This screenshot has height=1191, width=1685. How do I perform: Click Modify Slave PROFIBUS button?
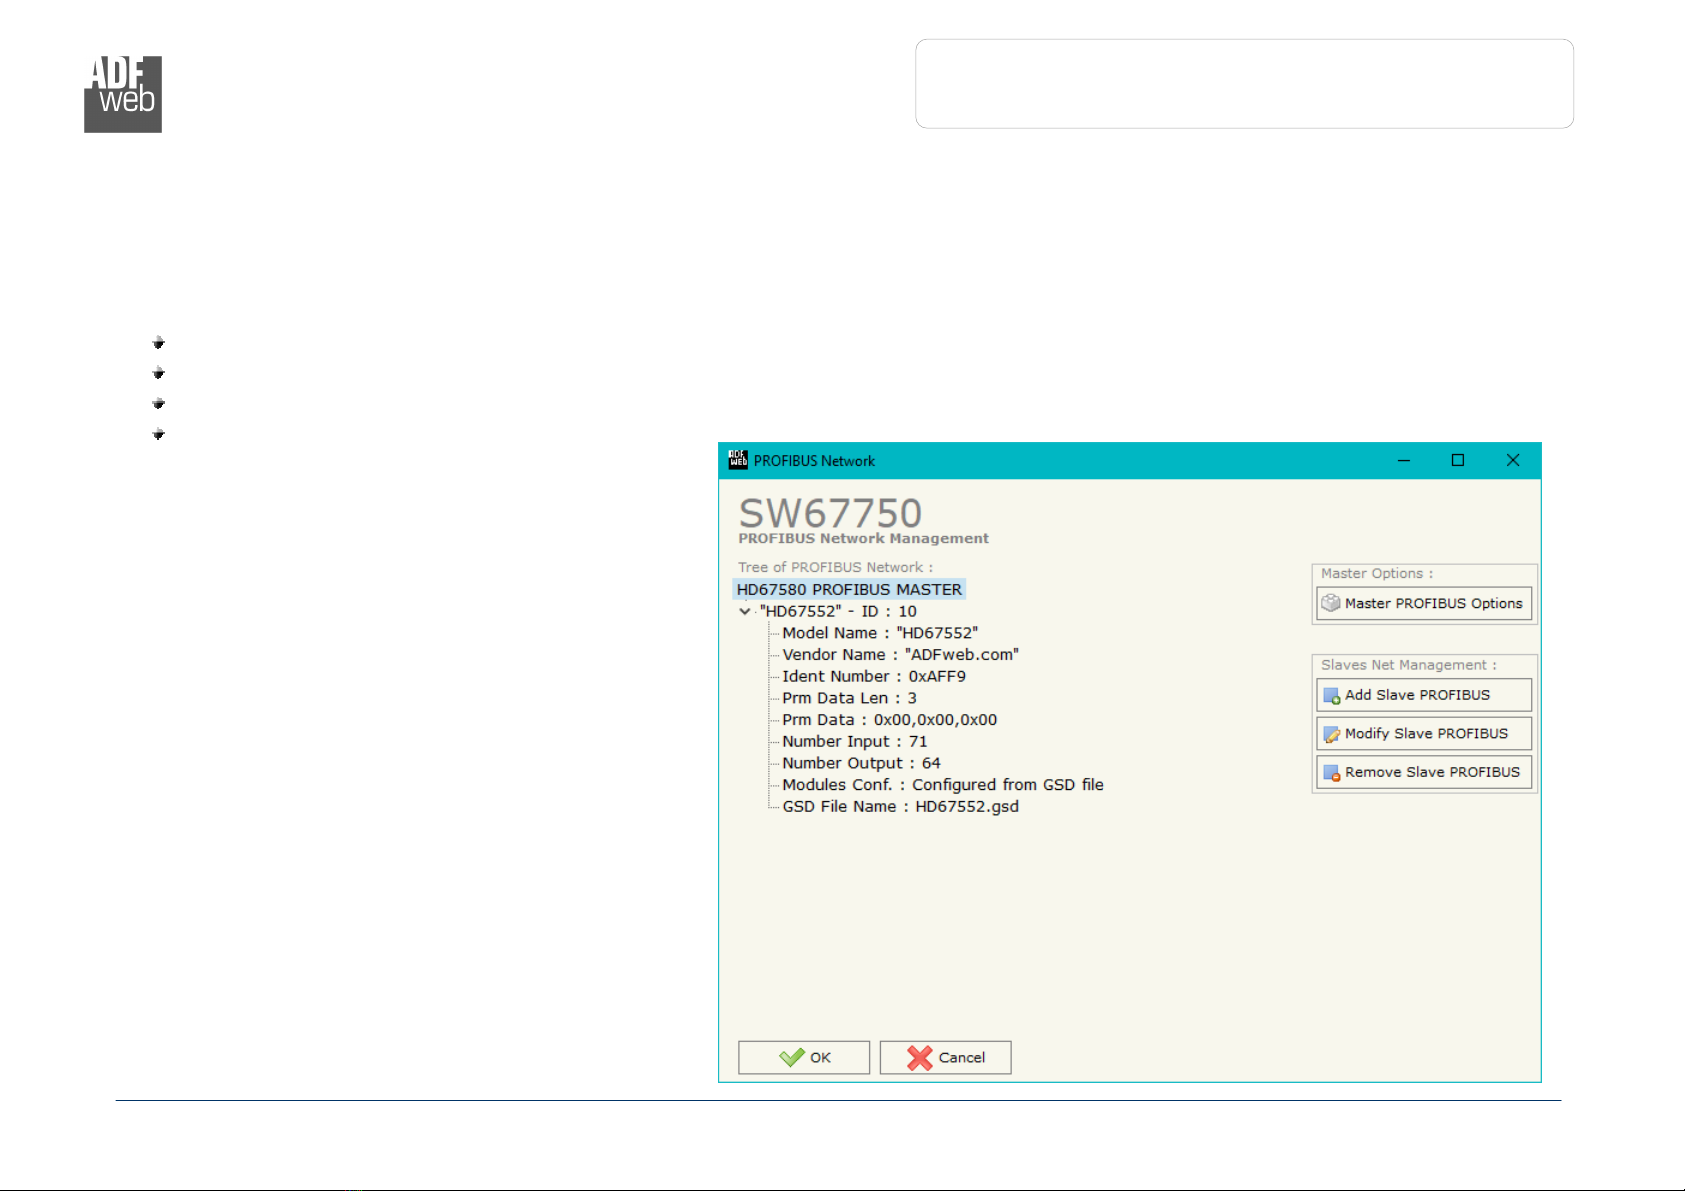(x=1424, y=734)
